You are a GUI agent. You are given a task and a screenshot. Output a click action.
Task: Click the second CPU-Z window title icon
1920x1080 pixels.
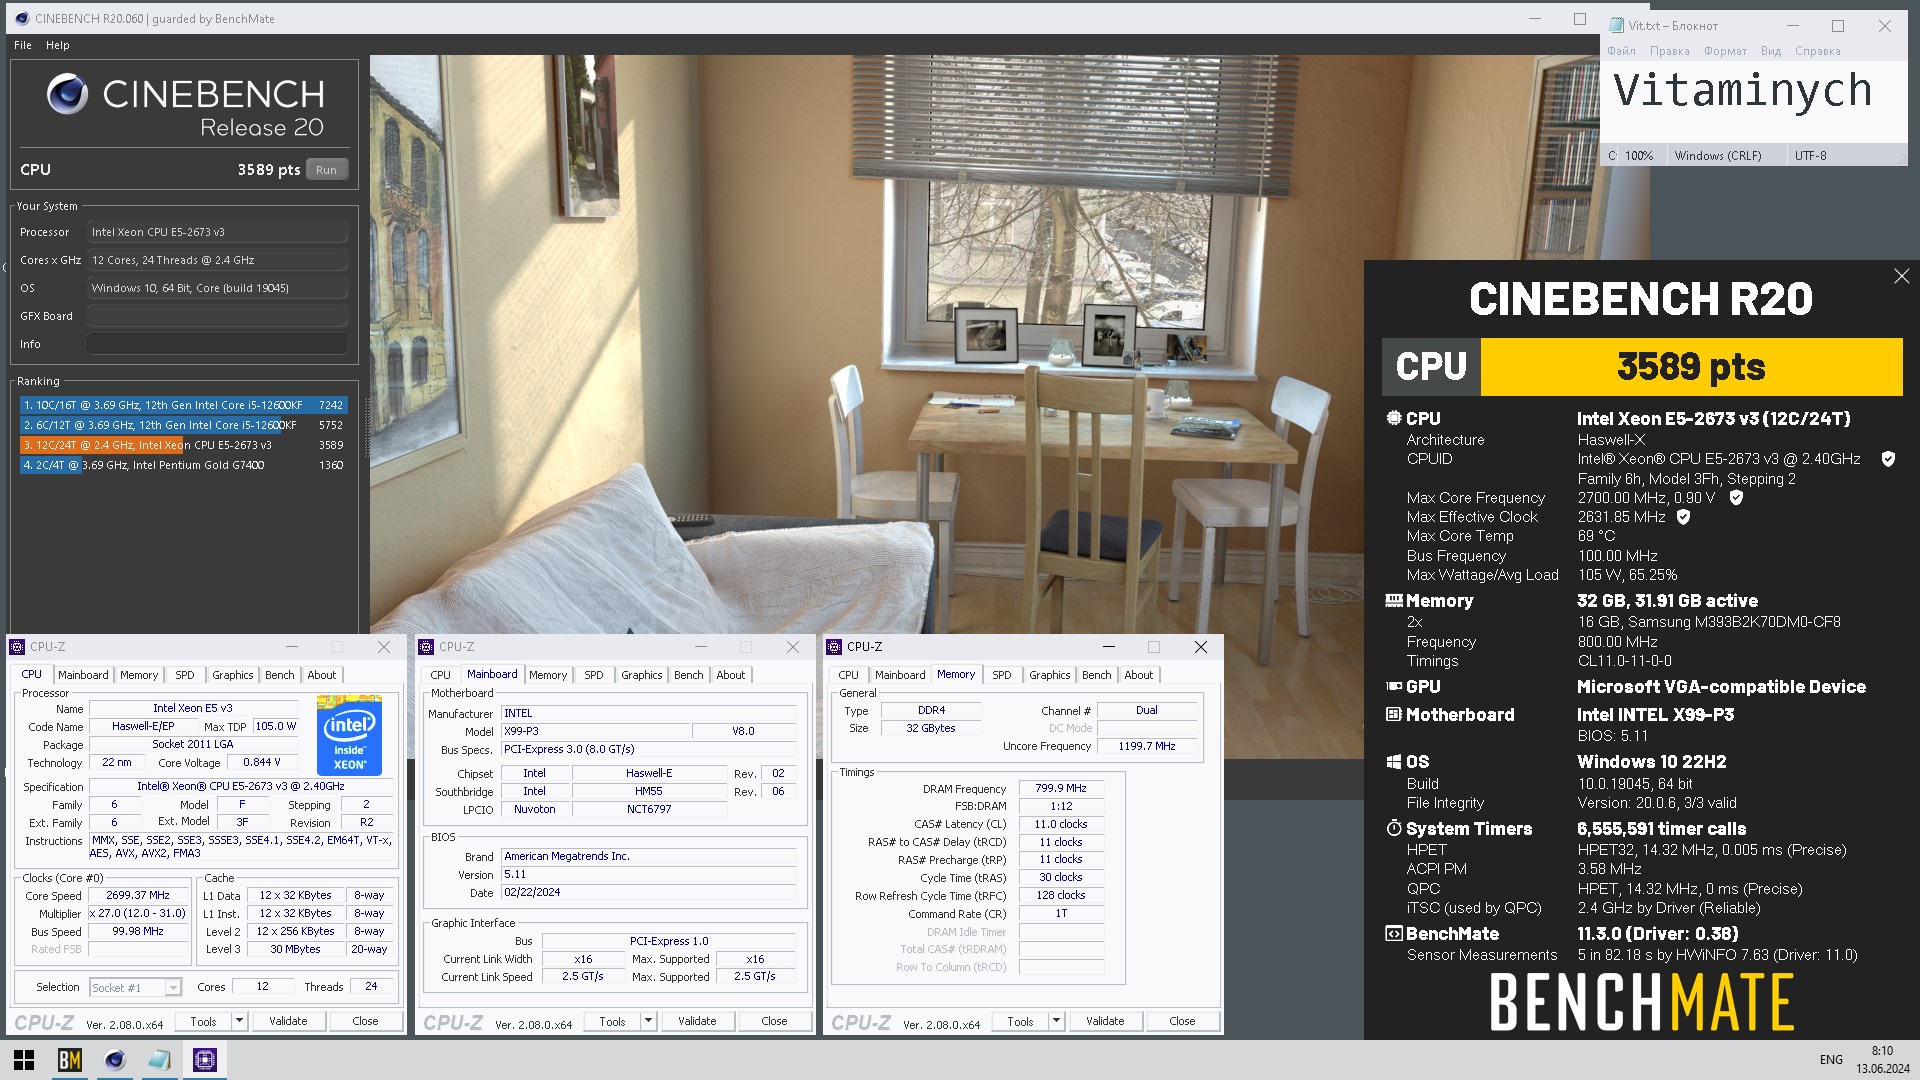426,647
